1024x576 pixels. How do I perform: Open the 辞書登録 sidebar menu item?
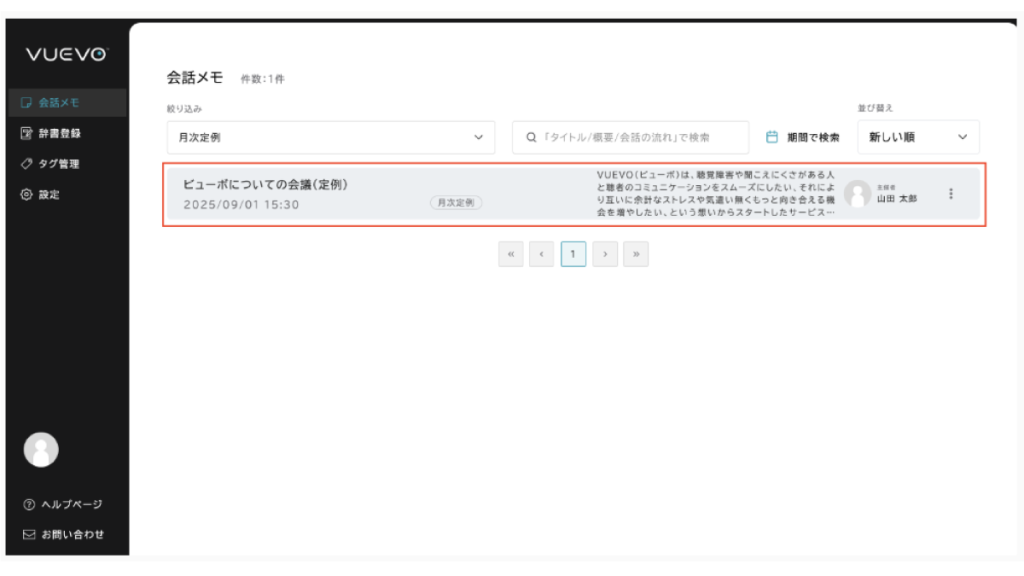[58, 133]
